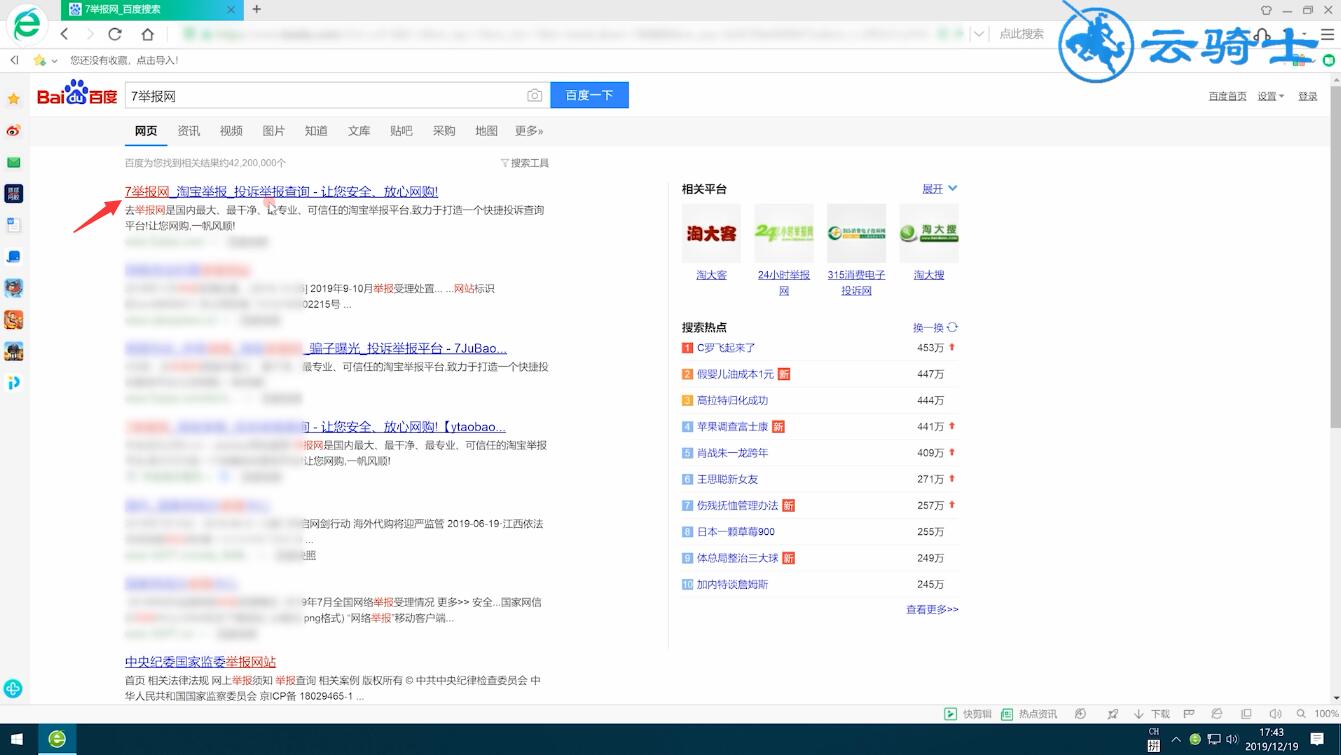Close the 7举报网_百度搜索 tab

click(233, 9)
